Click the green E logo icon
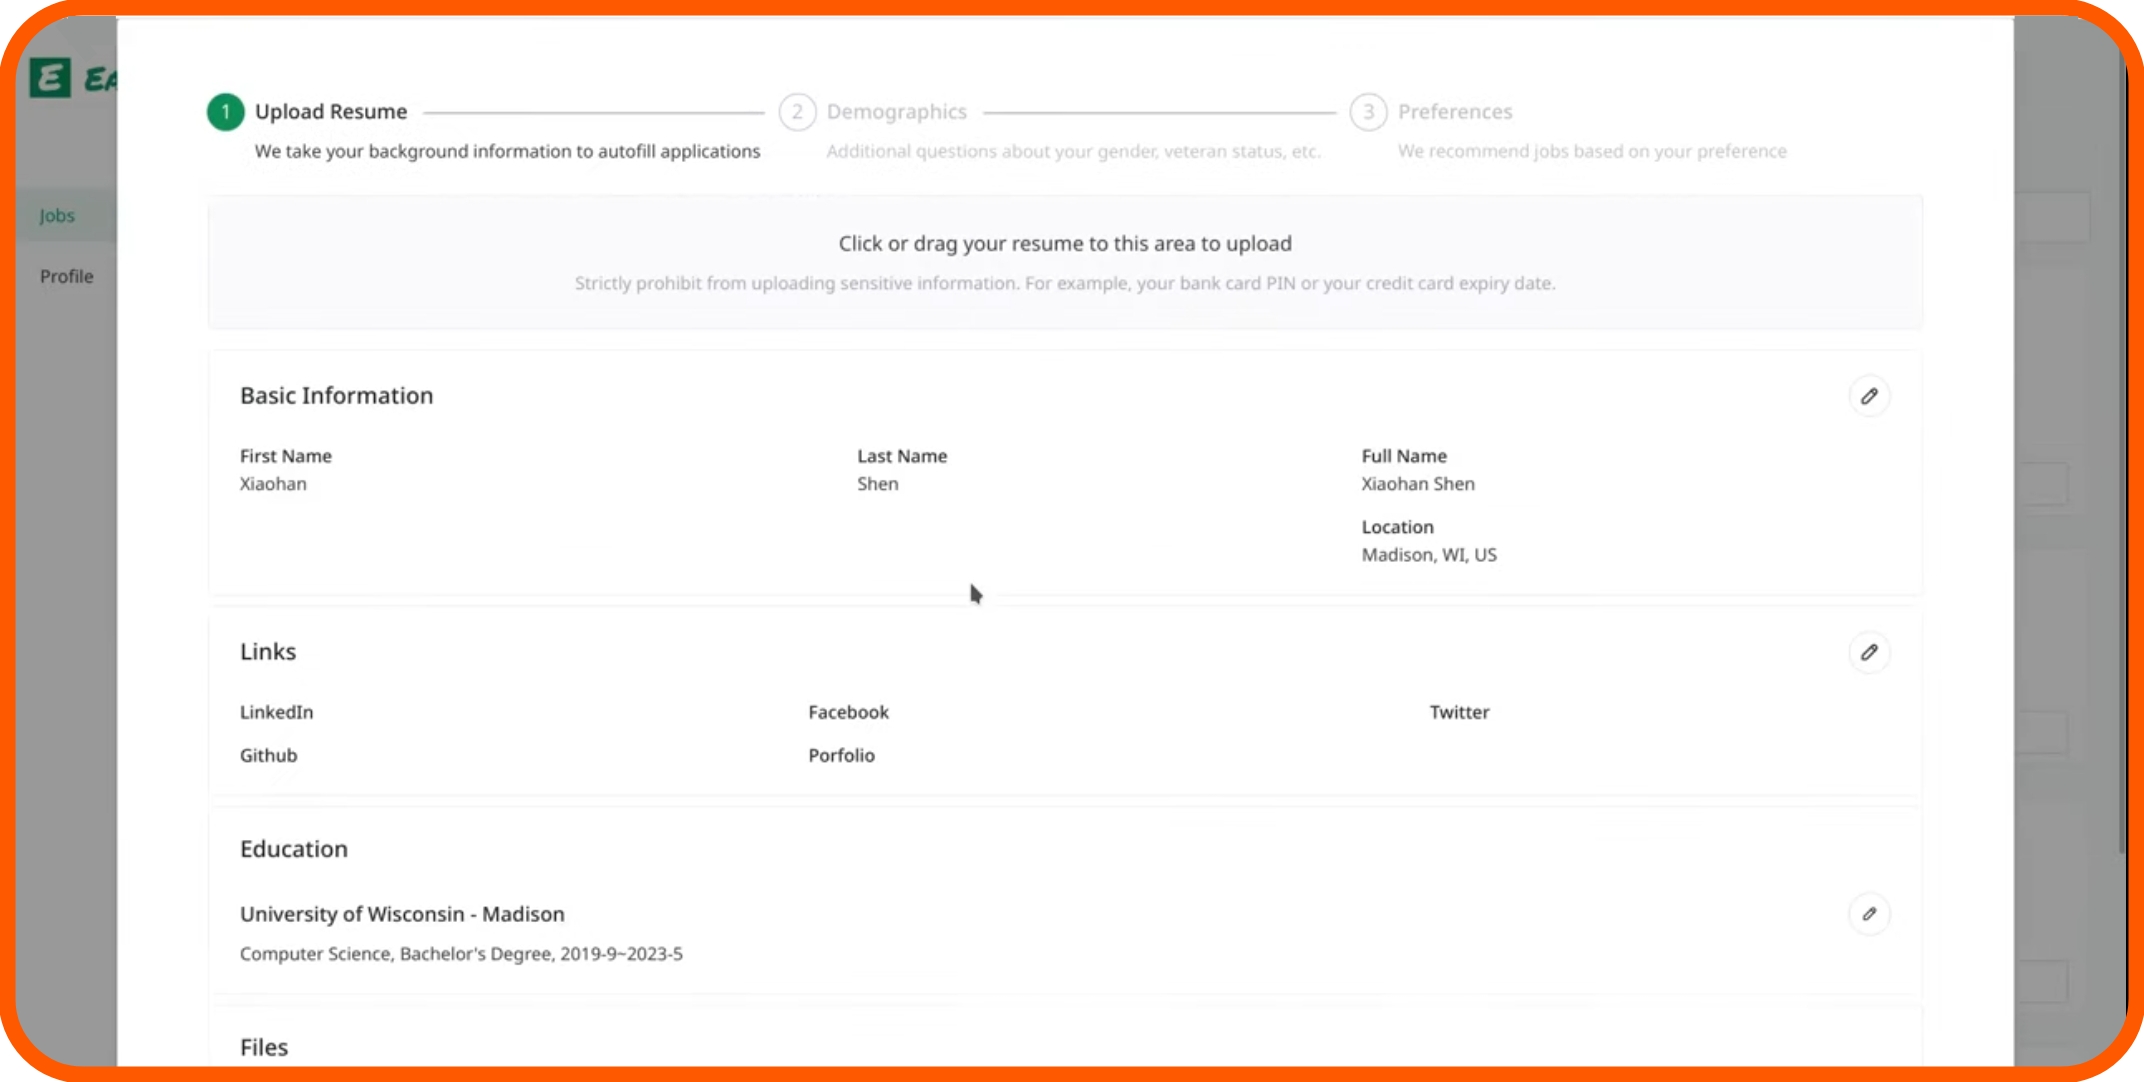 coord(50,77)
